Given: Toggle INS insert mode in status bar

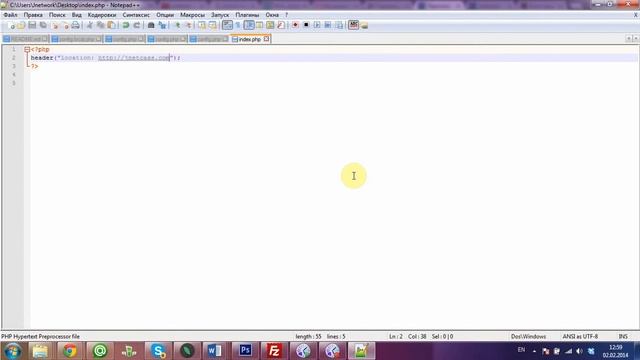Looking at the screenshot, I should 623,337.
